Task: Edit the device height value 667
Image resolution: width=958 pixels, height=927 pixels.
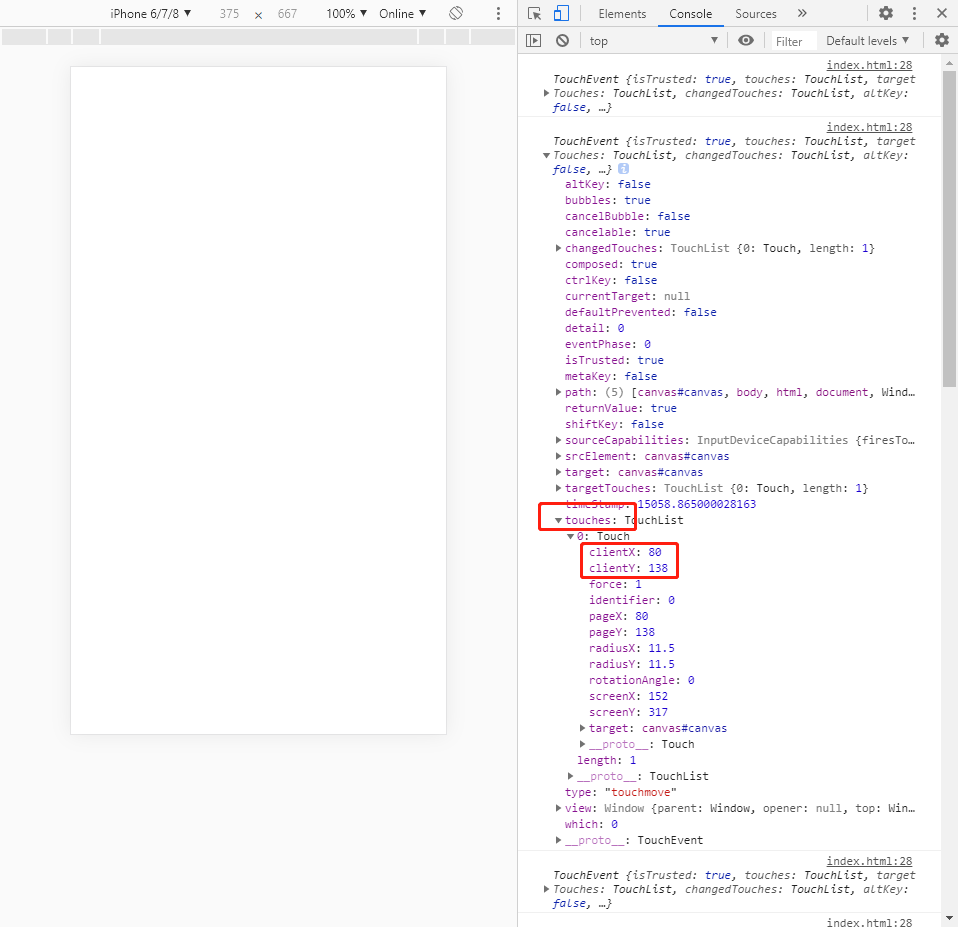Action: [x=287, y=13]
